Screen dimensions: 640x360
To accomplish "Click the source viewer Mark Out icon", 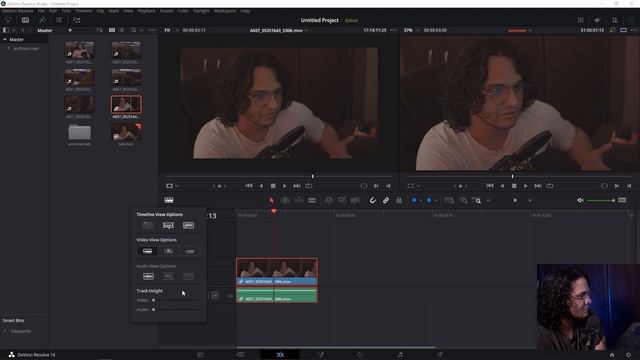I will 388,186.
